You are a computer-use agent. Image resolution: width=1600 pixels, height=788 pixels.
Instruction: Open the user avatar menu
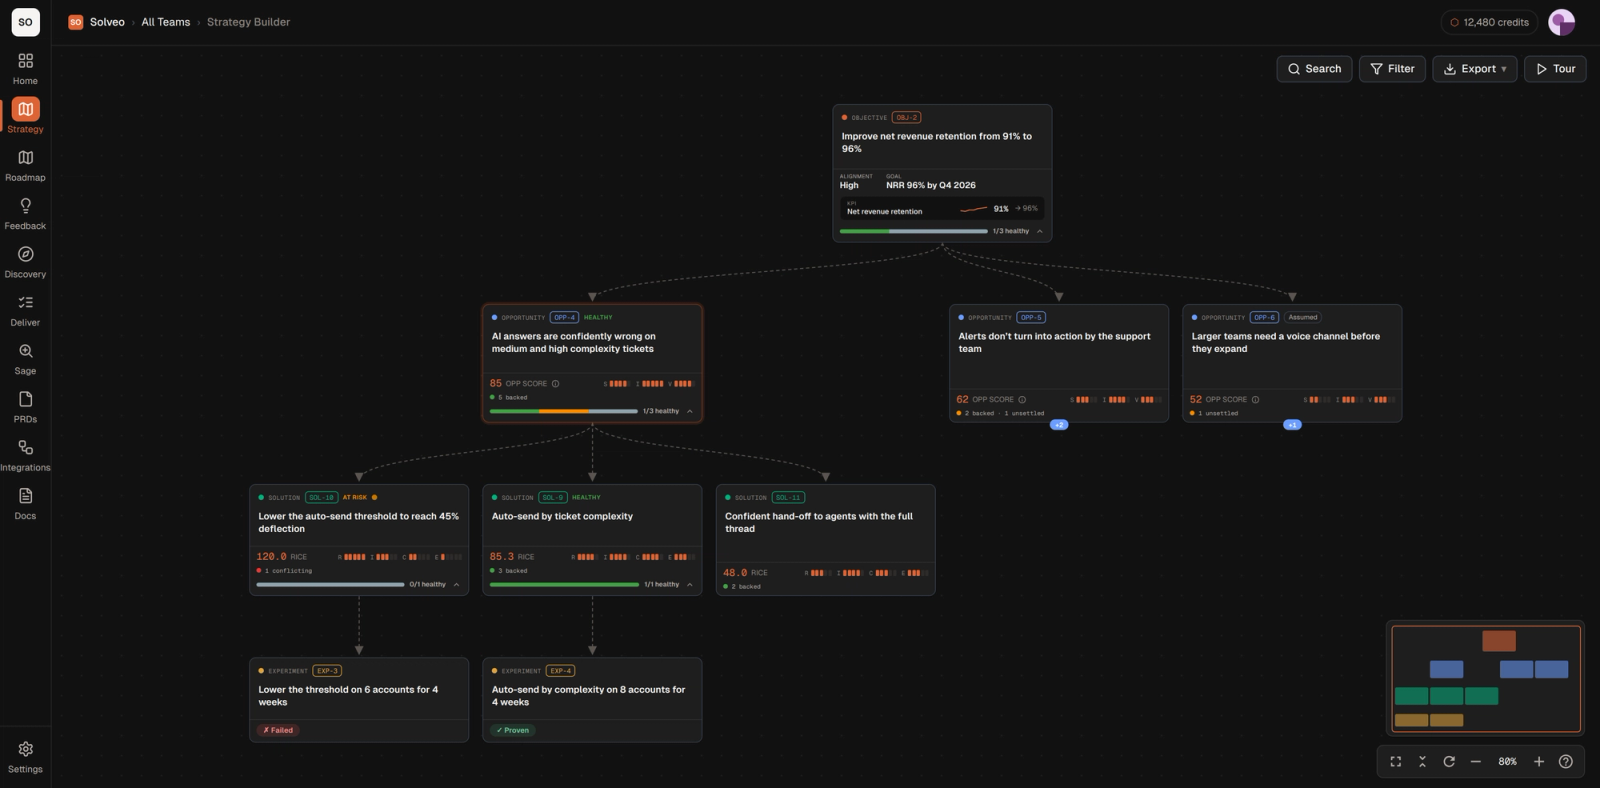tap(1561, 22)
